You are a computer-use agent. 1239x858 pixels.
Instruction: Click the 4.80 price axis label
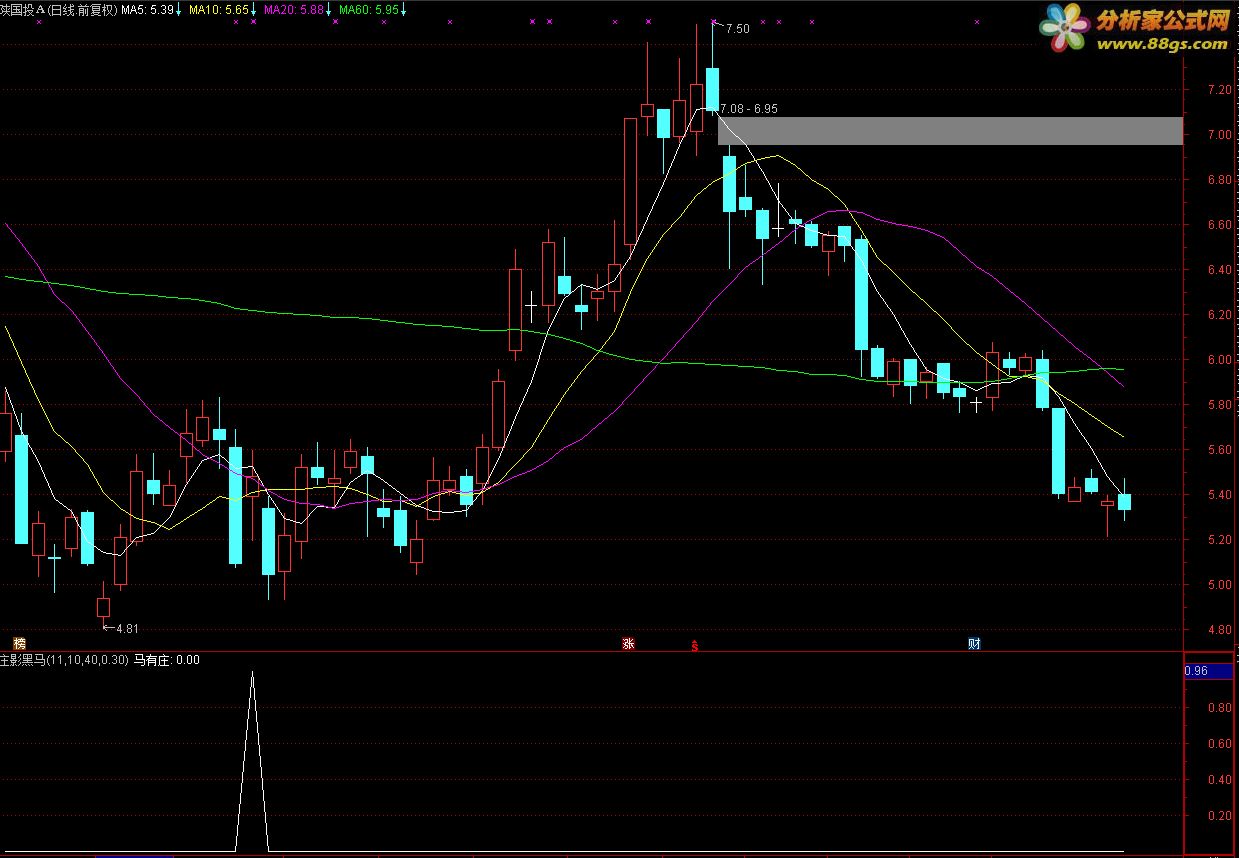1219,630
